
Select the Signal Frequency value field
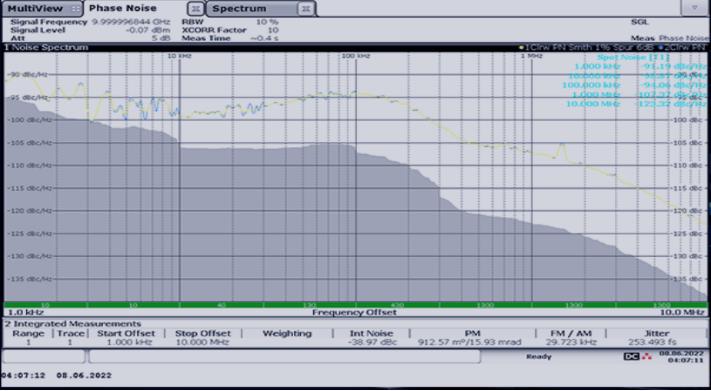pyautogui.click(x=131, y=22)
